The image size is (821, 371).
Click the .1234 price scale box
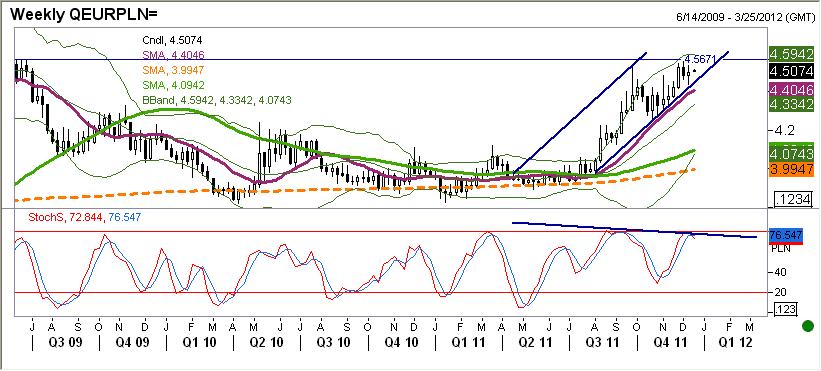click(x=792, y=199)
